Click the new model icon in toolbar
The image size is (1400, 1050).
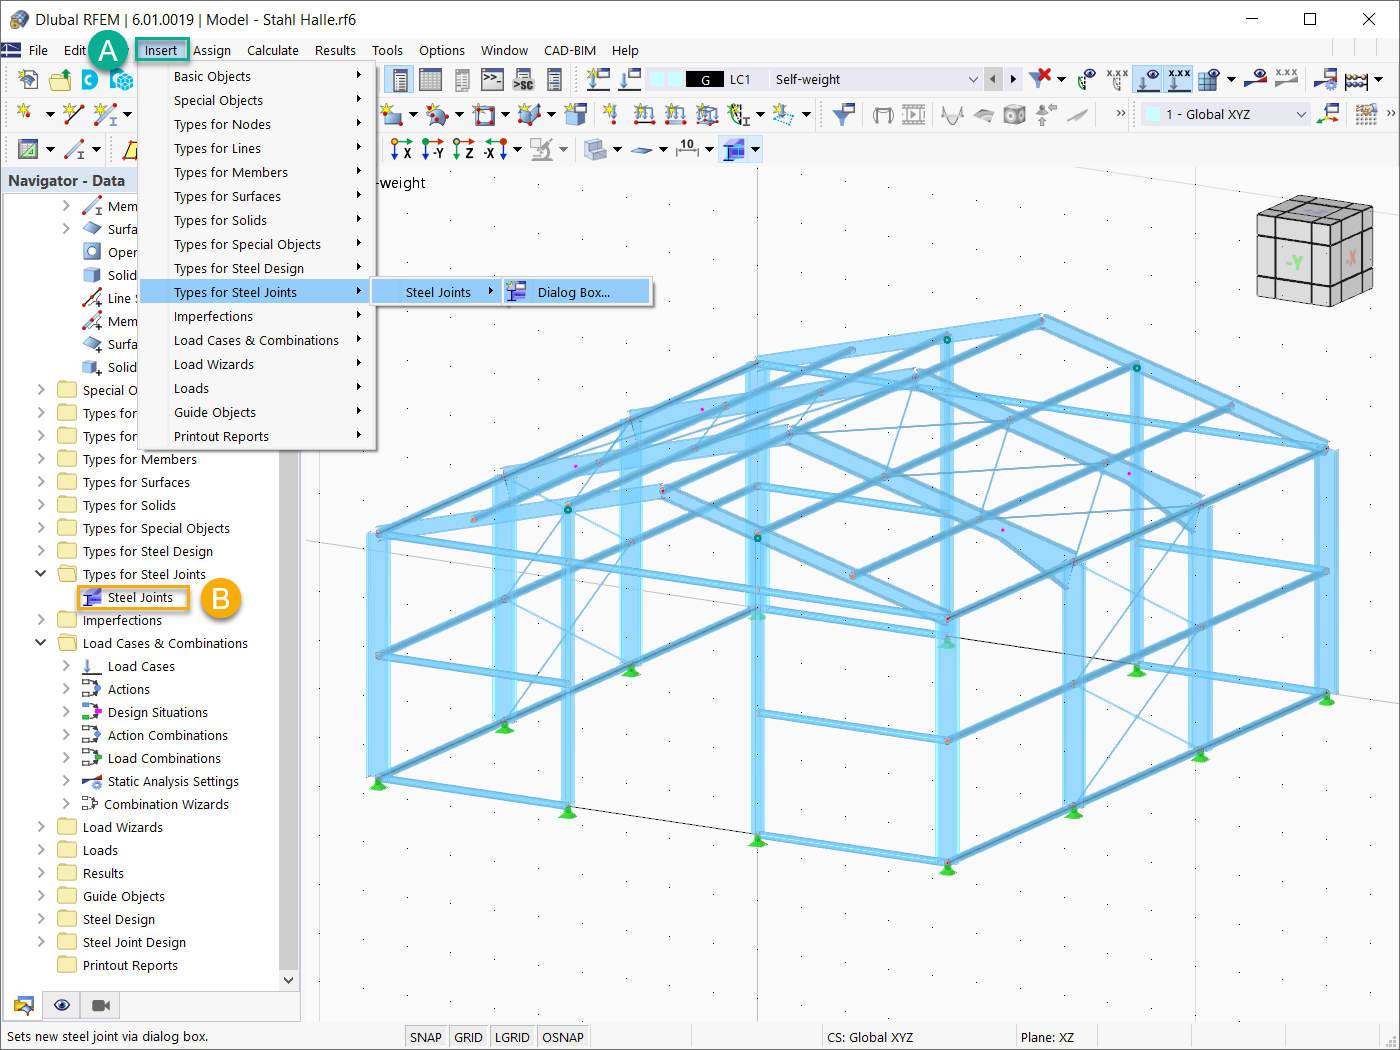[28, 80]
